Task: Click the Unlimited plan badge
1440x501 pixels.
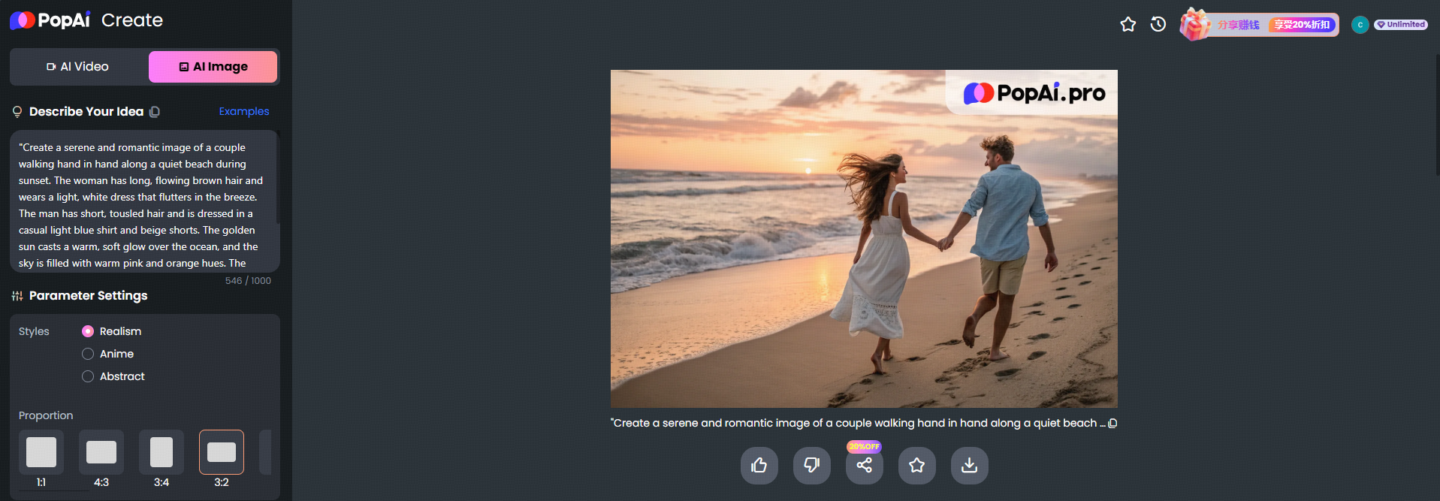Action: click(x=1401, y=25)
